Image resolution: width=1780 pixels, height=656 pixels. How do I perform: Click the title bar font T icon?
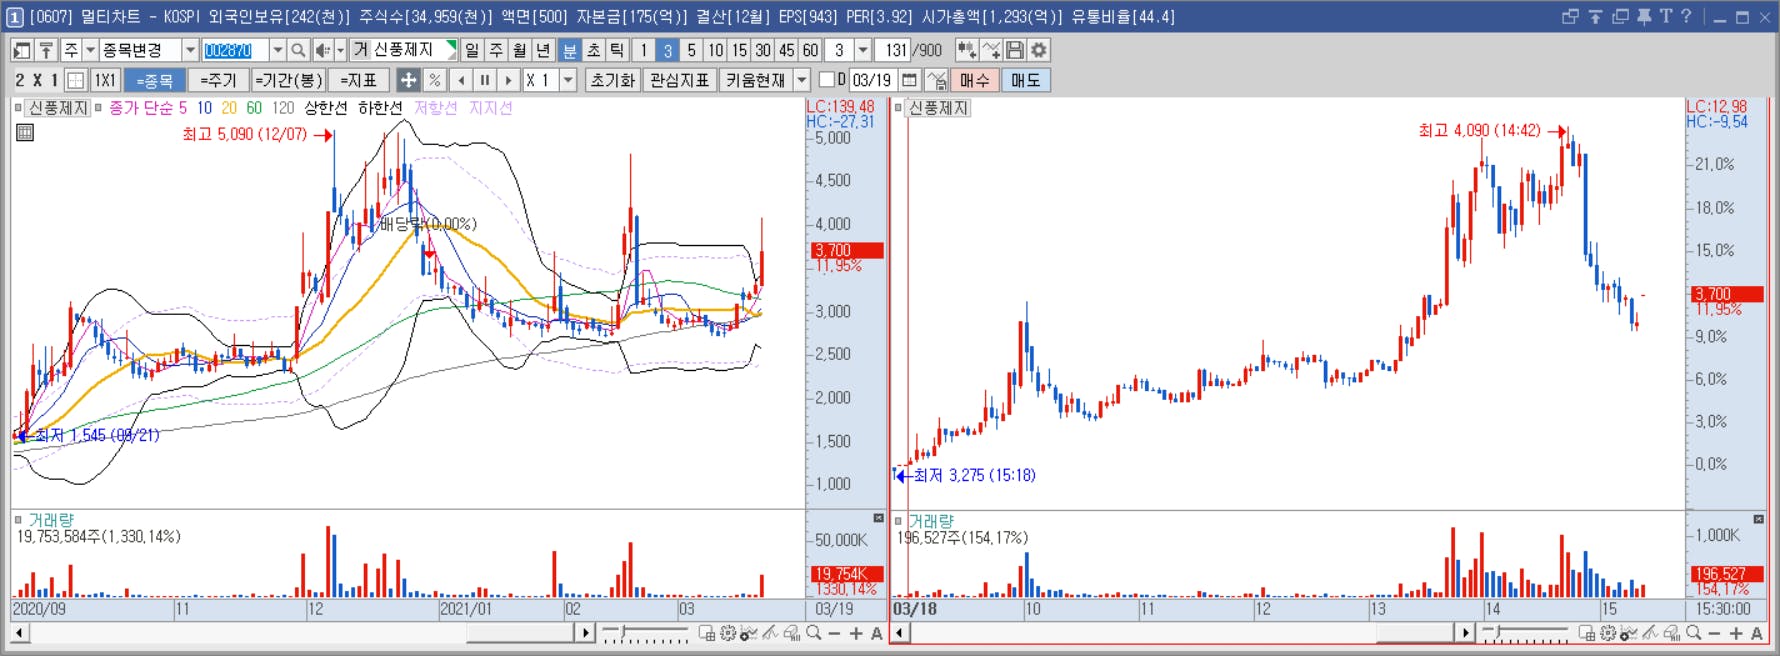pos(1665,16)
